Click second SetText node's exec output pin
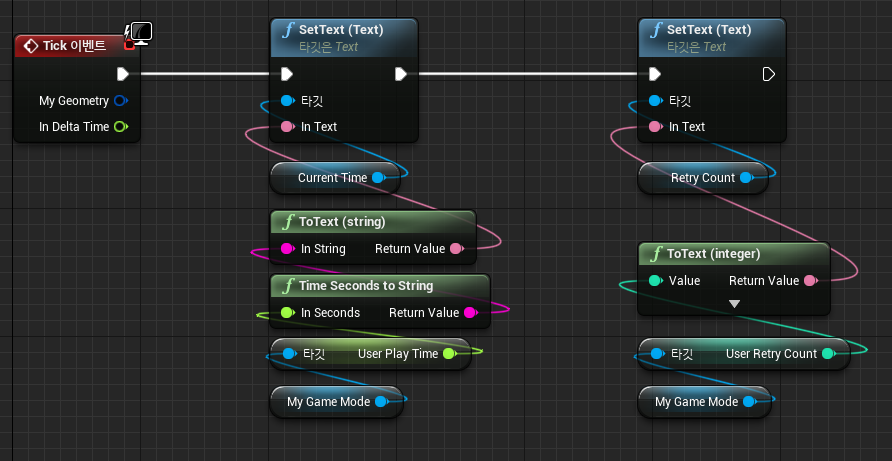This screenshot has width=892, height=461. tap(769, 74)
